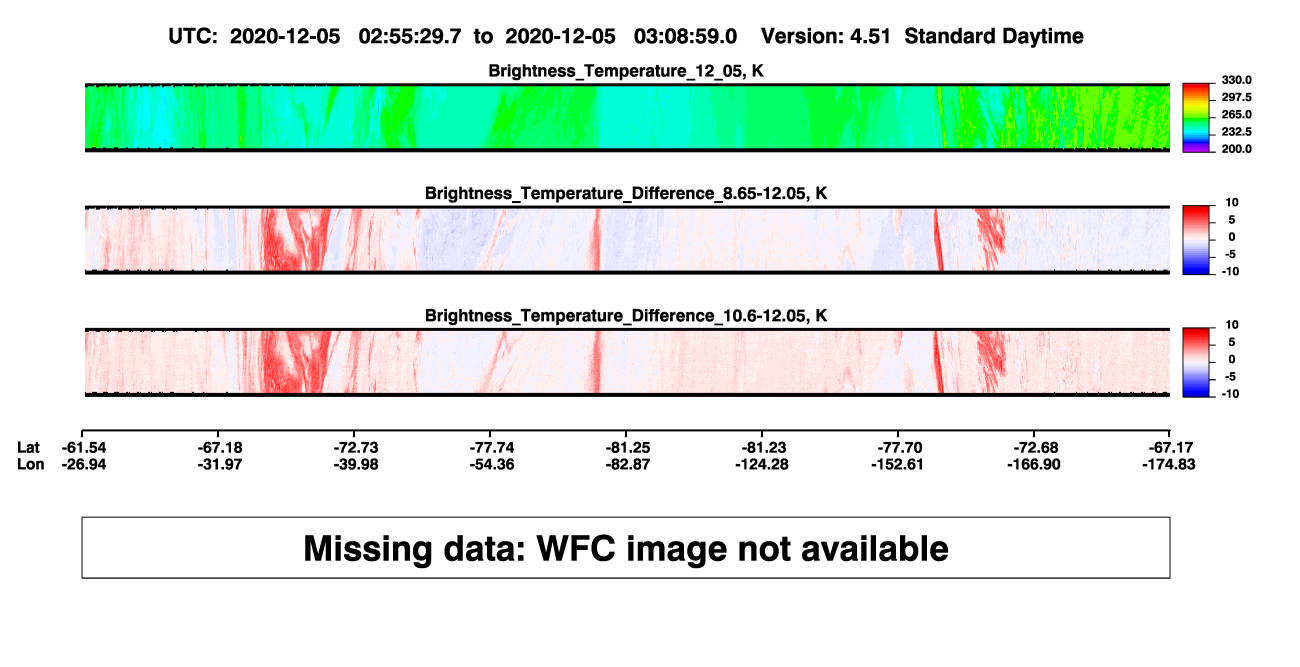The height and width of the screenshot is (667, 1300).
Task: Click the red-blue colorbar beside the 8.65-12.05 plot
Action: pos(1197,240)
